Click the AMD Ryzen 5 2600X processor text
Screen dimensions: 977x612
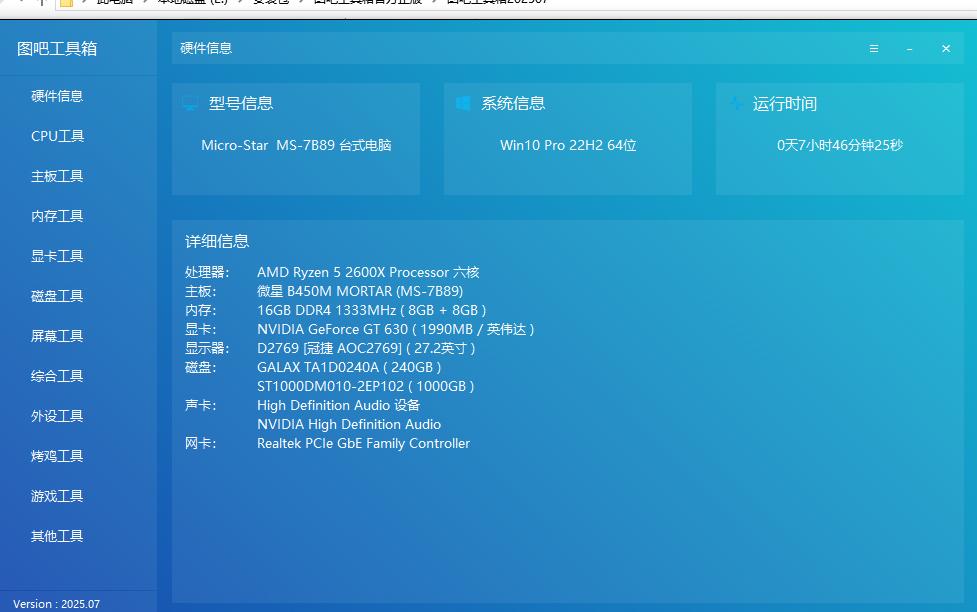(x=368, y=272)
